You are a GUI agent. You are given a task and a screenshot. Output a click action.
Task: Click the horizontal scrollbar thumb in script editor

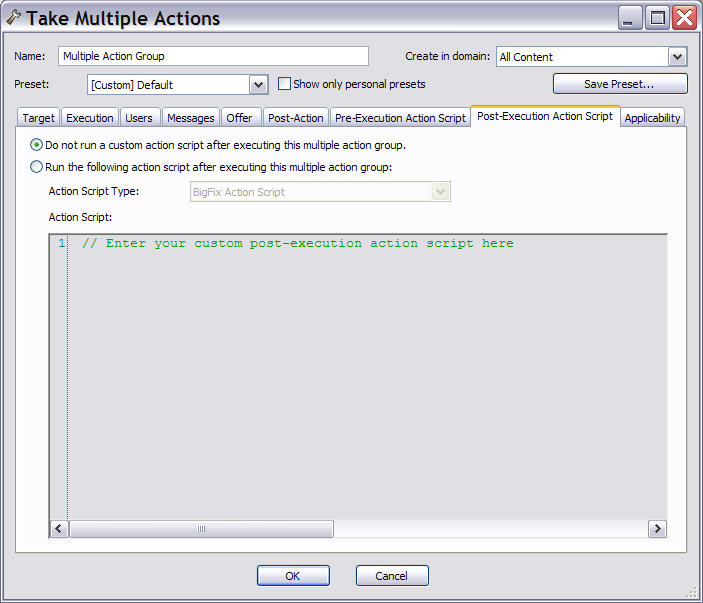201,529
